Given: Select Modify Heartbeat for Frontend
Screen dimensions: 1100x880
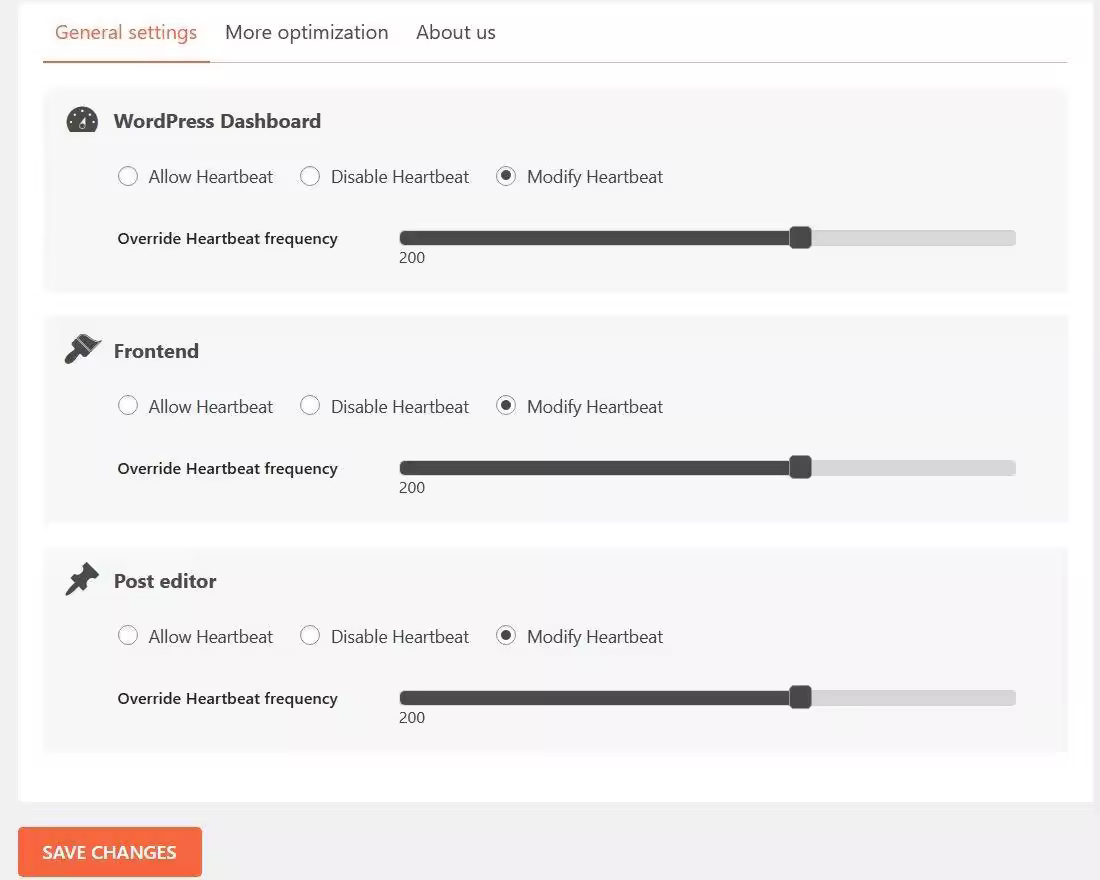Looking at the screenshot, I should (x=506, y=406).
